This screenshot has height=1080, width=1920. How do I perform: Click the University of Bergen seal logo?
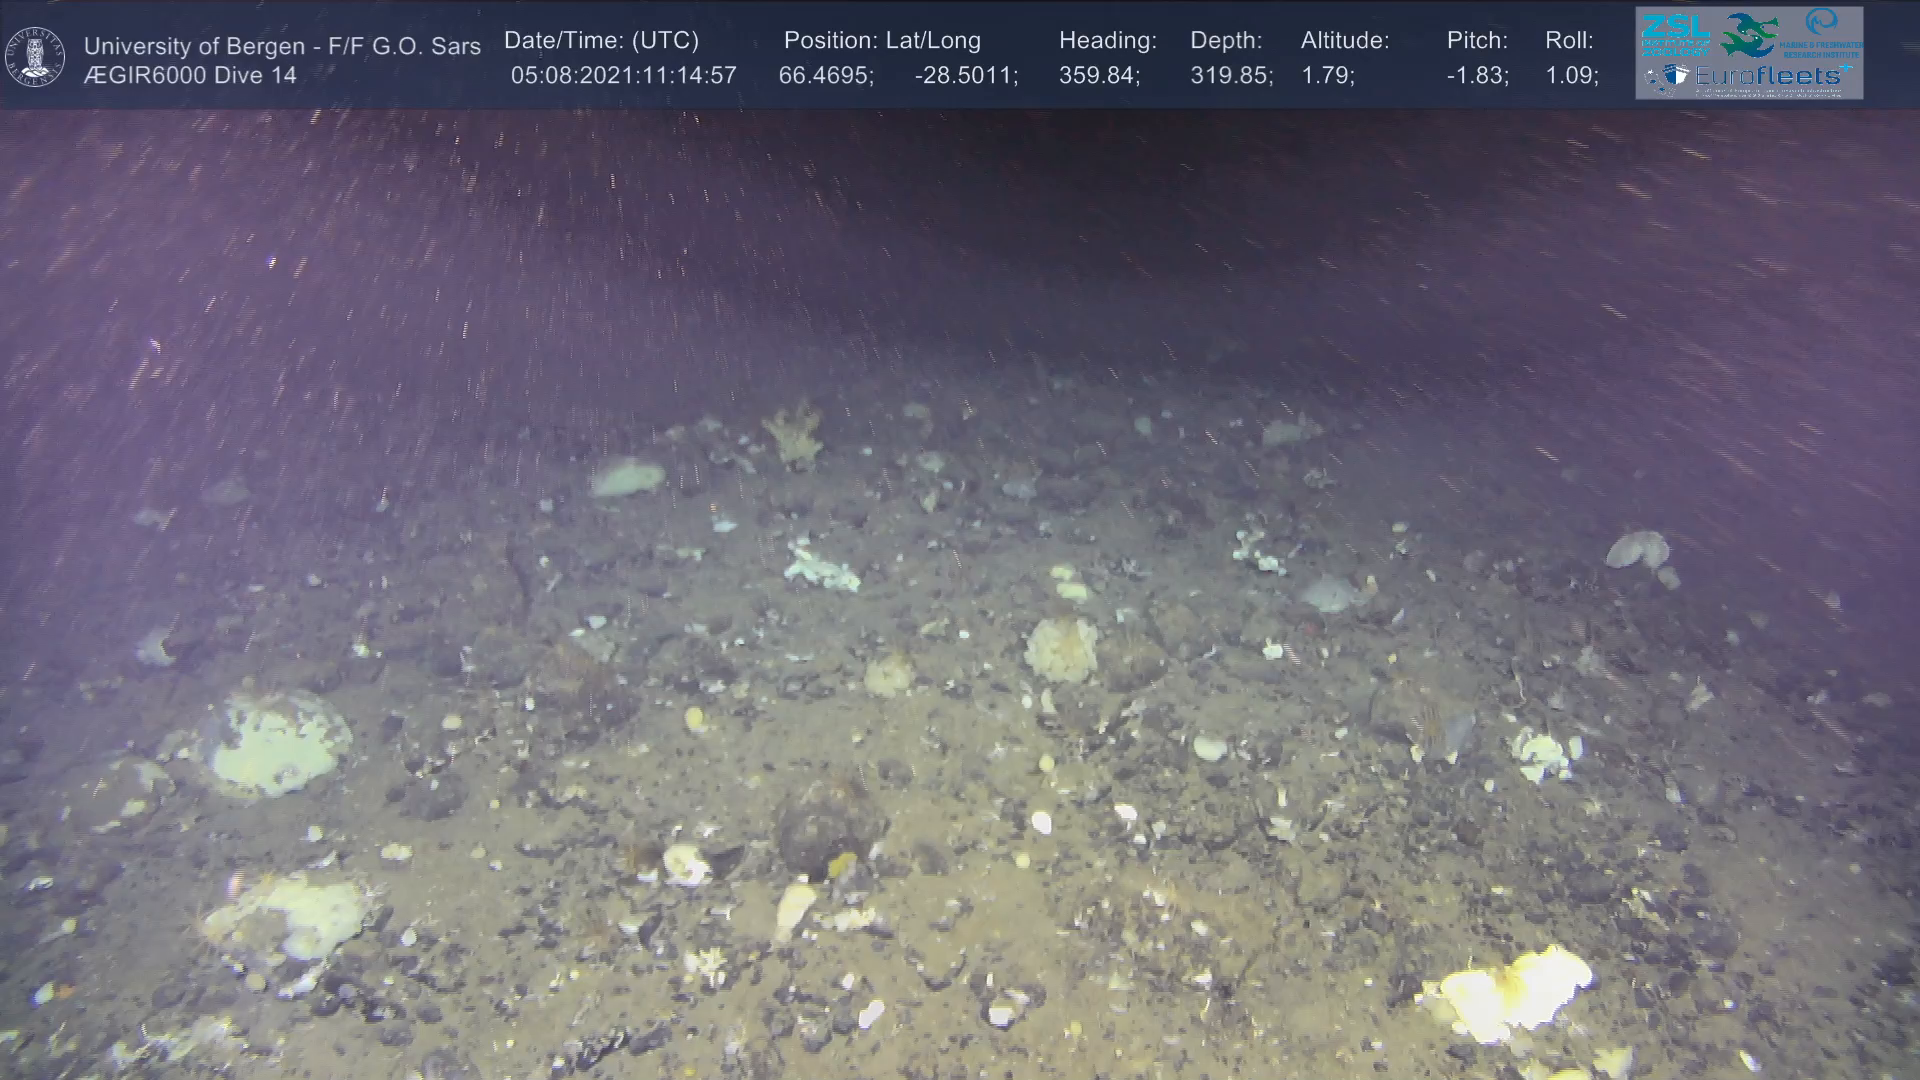(35, 57)
